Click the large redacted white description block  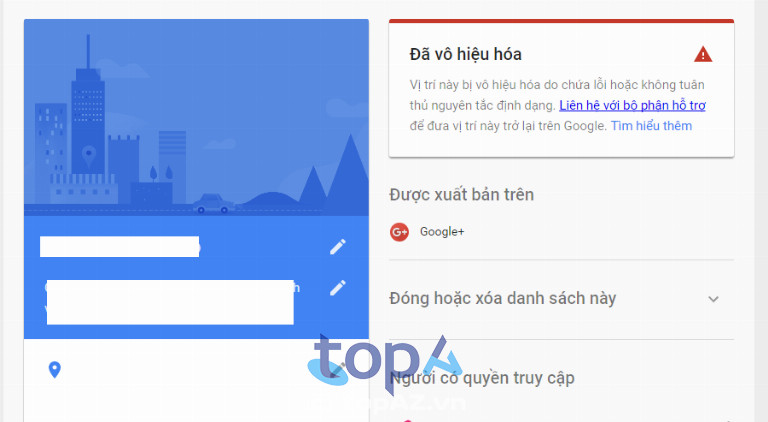(x=170, y=302)
